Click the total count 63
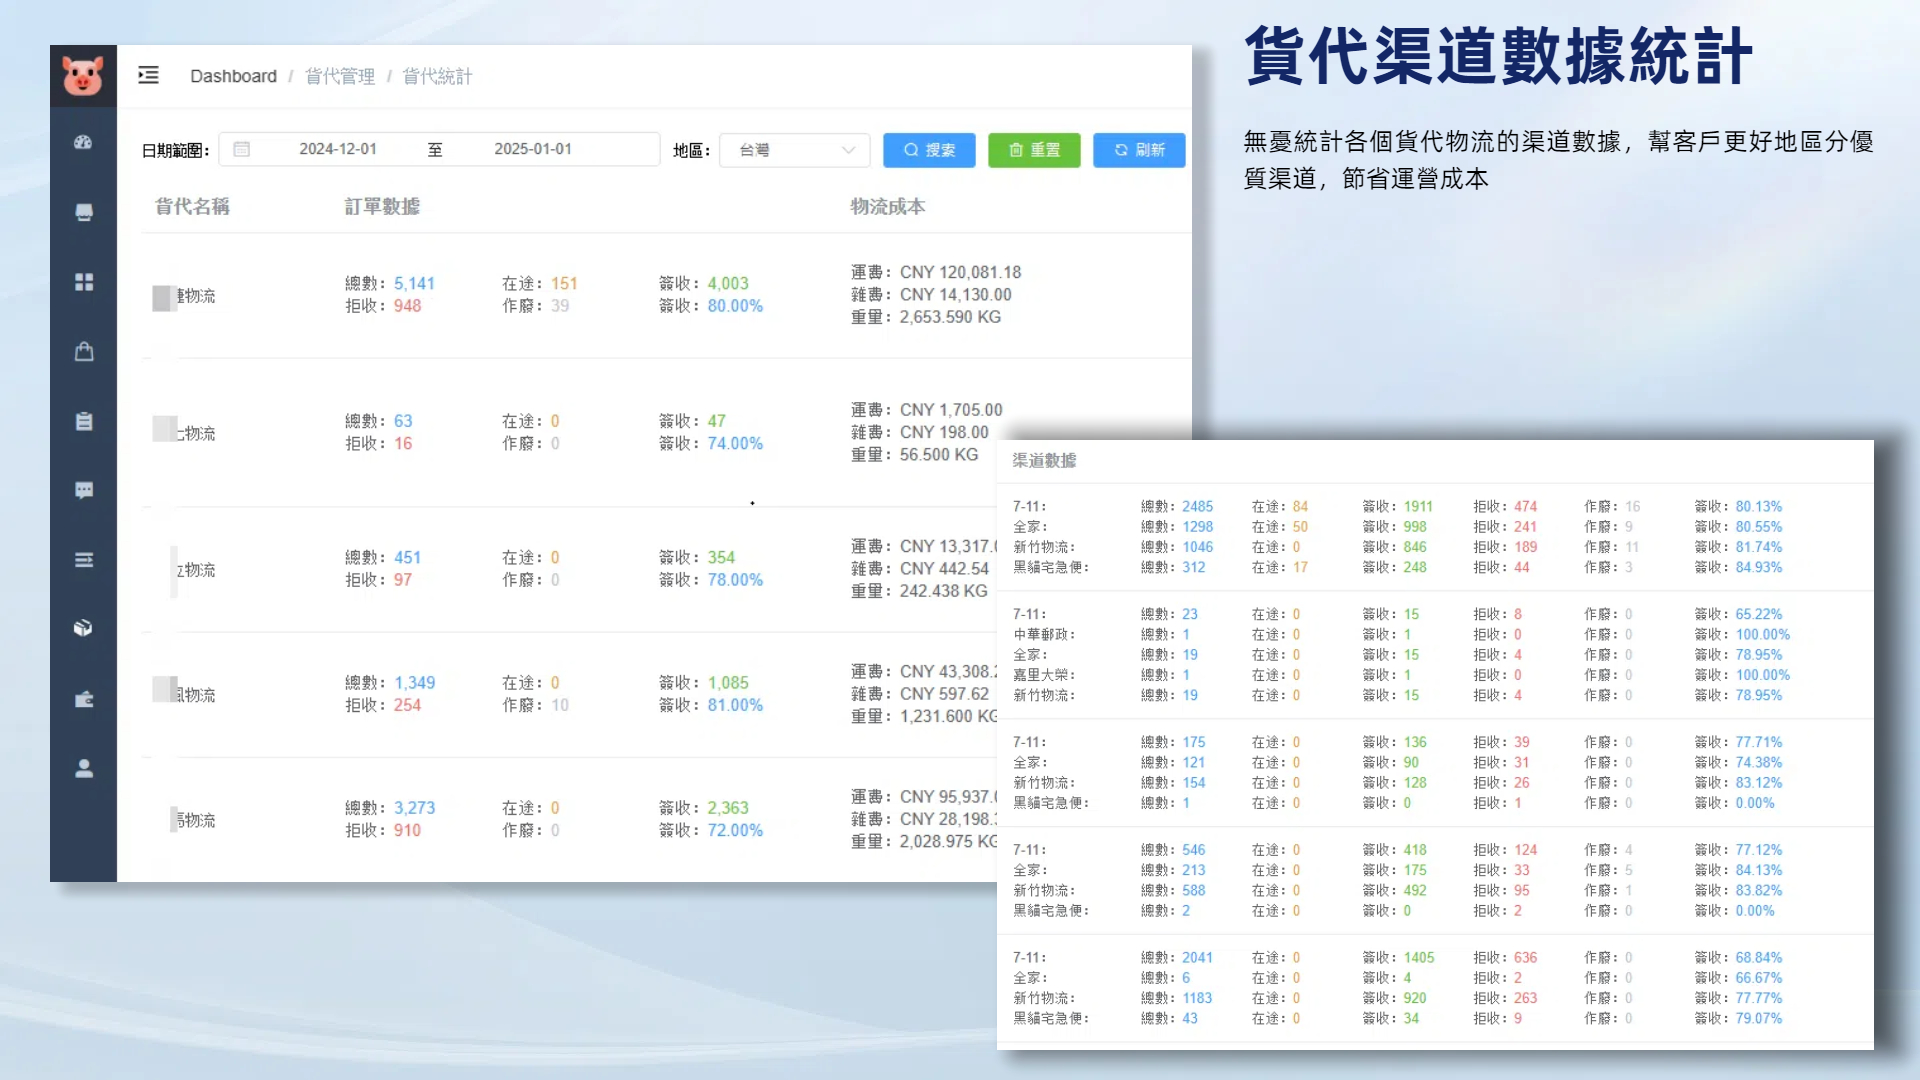This screenshot has height=1080, width=1920. tap(403, 421)
